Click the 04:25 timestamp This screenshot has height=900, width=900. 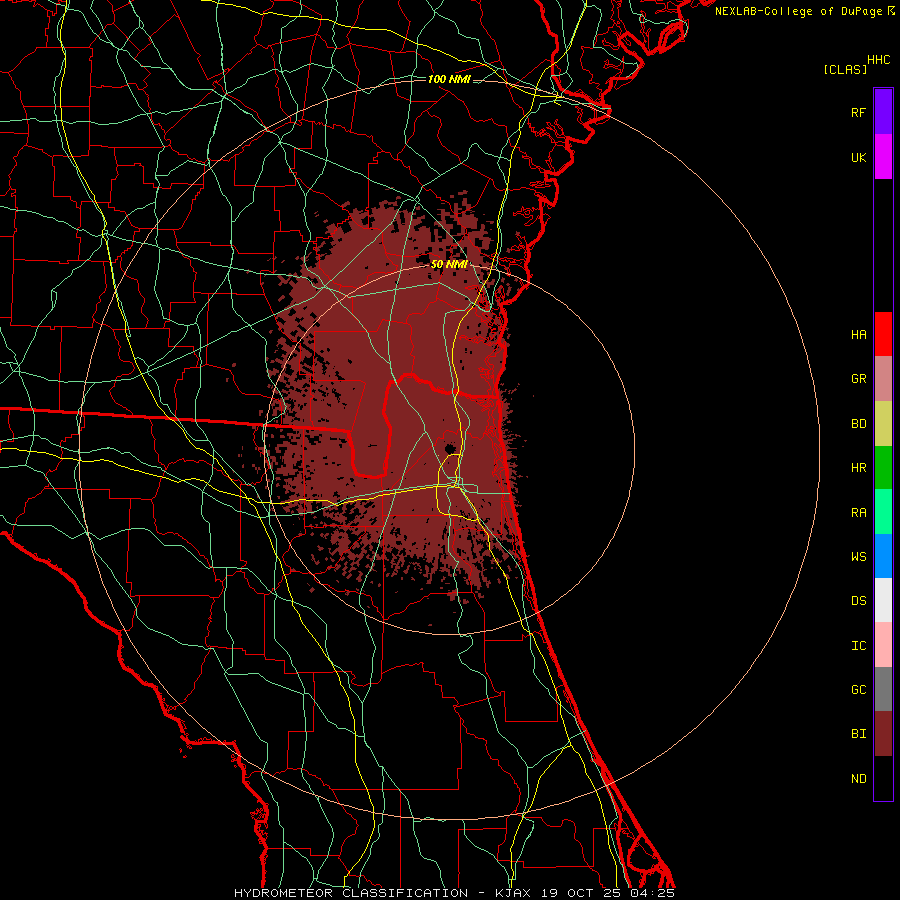652,893
